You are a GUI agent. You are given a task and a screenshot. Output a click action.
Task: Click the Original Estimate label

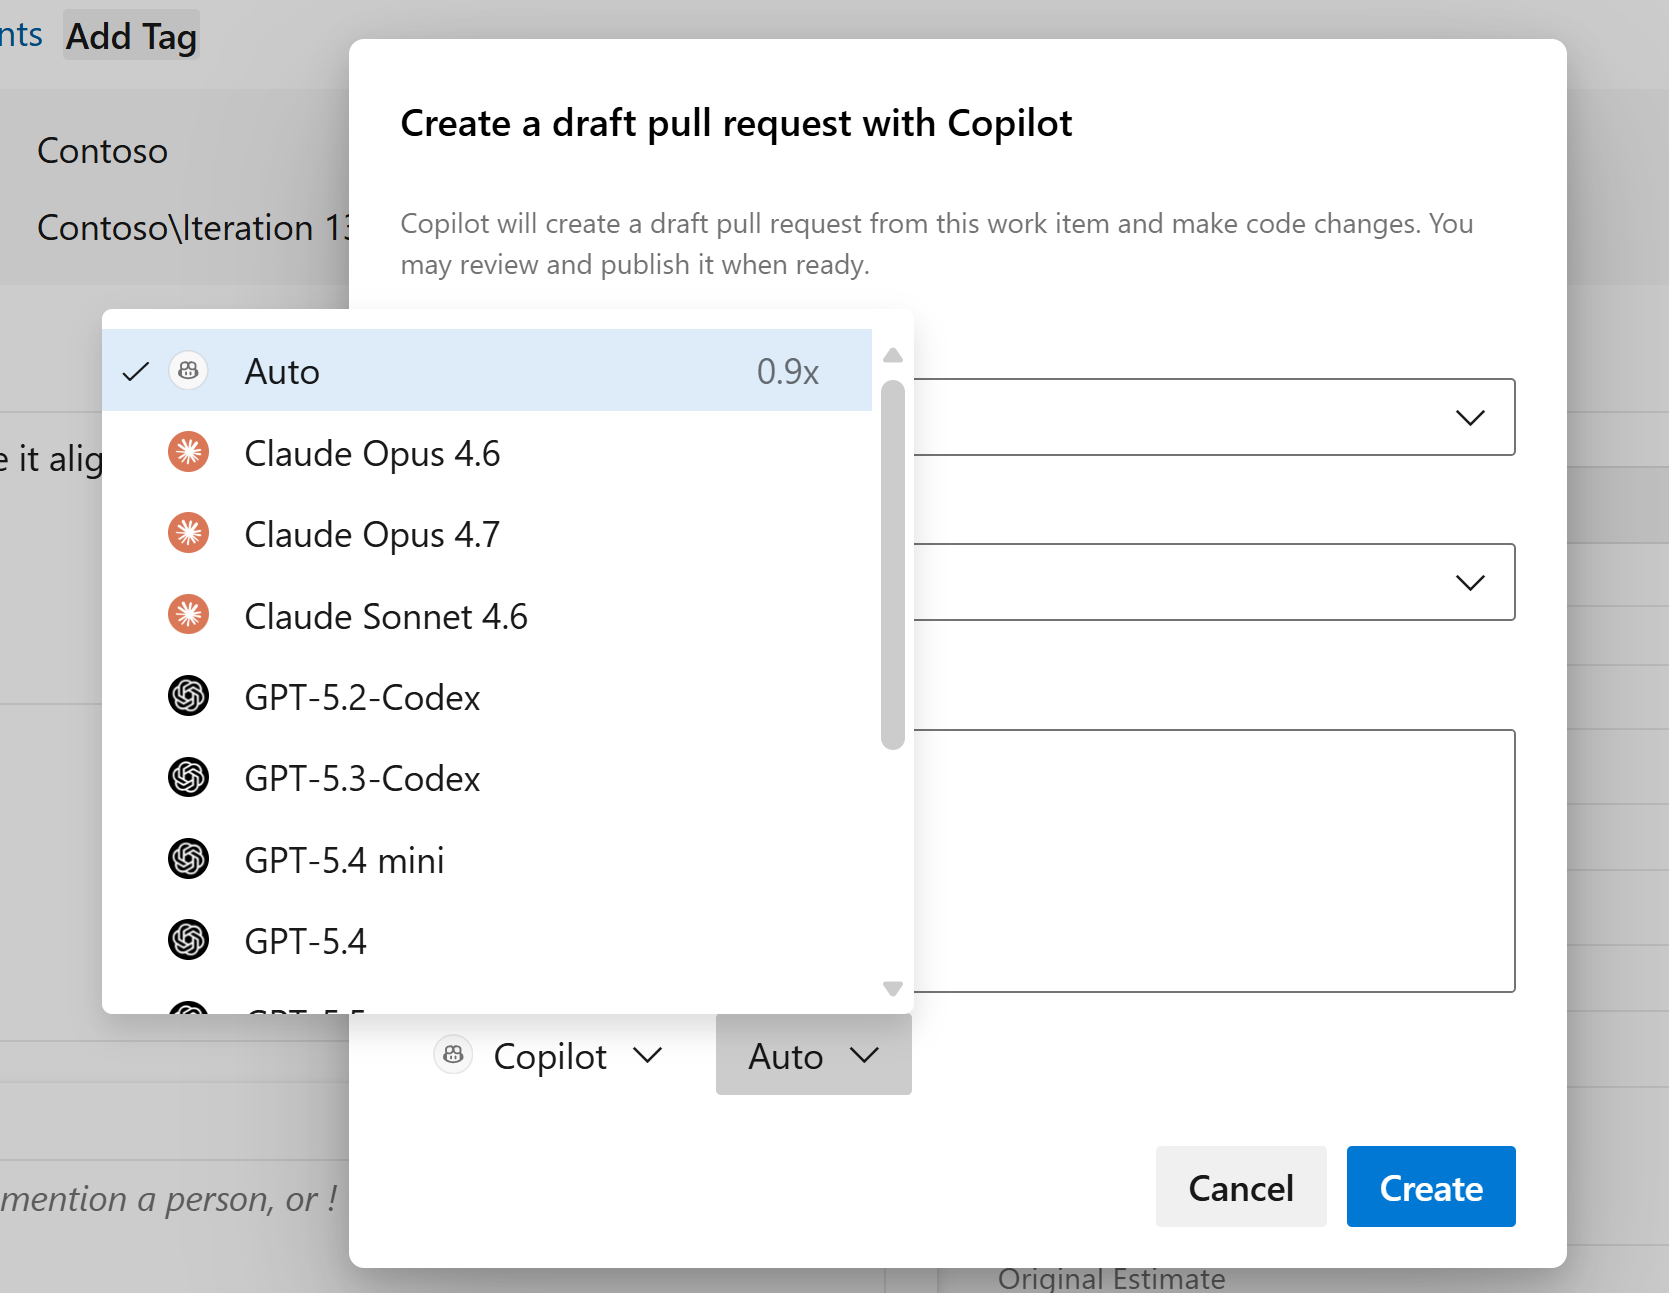1111,1278
